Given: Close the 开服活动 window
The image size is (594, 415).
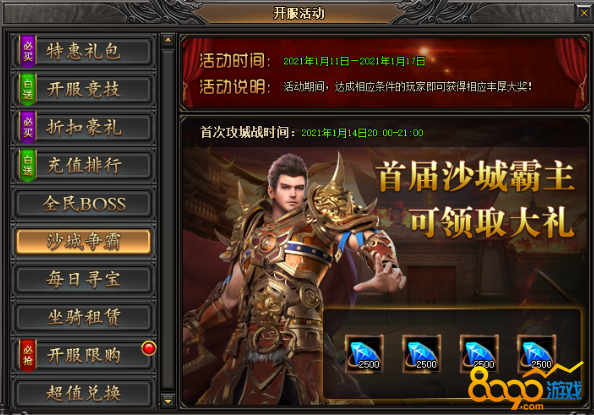Looking at the screenshot, I should [583, 13].
